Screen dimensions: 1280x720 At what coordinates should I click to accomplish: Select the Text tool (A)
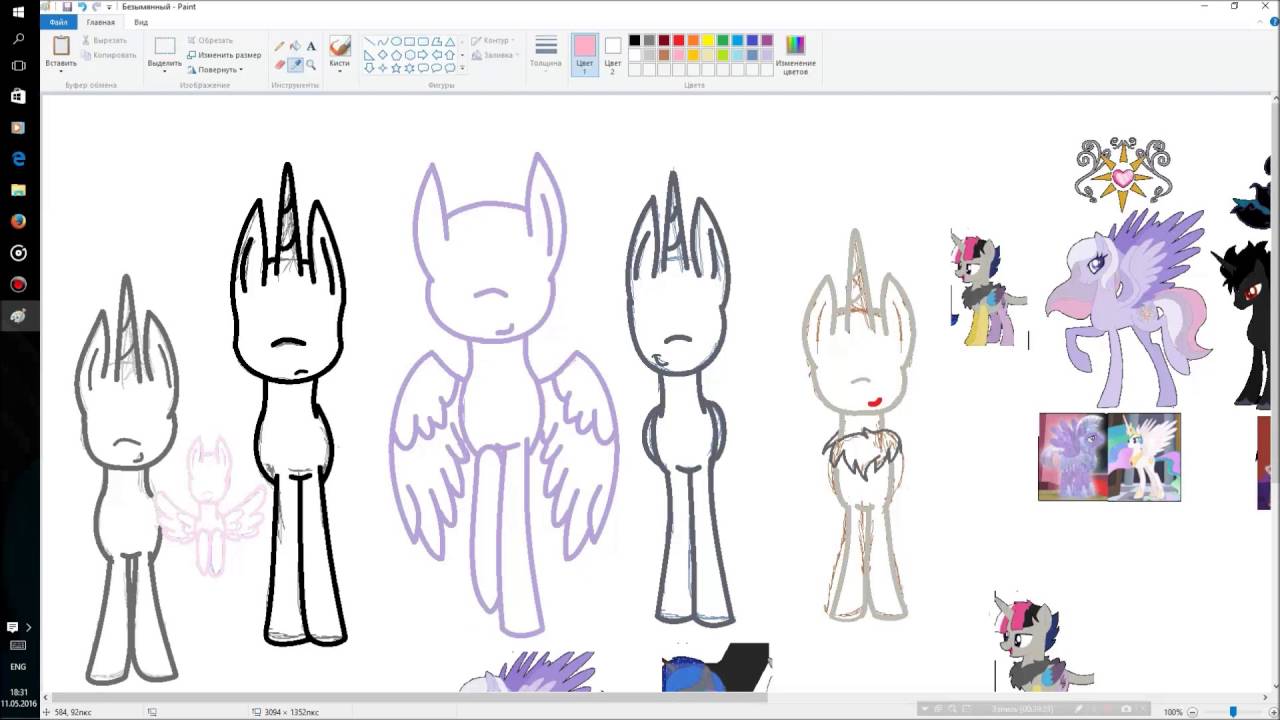pos(311,46)
